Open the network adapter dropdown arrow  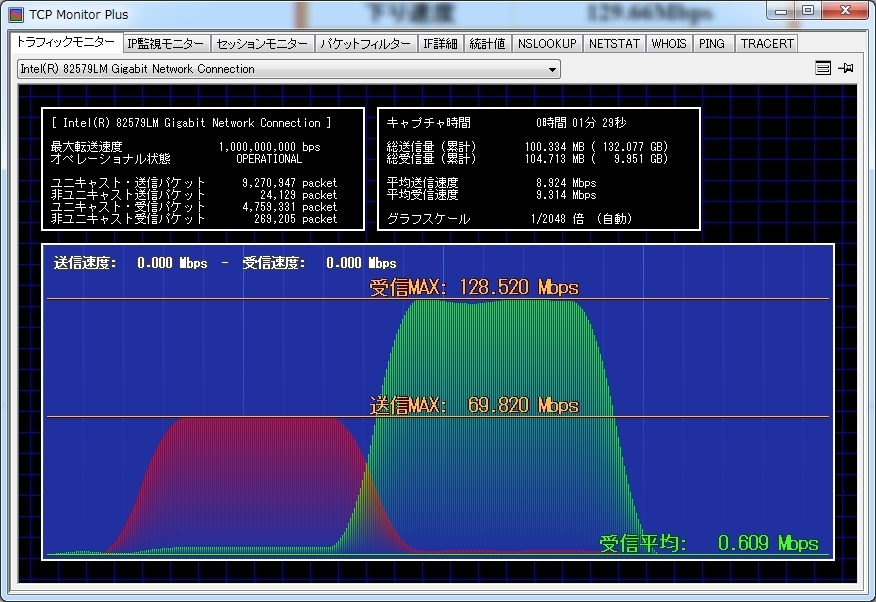click(552, 70)
